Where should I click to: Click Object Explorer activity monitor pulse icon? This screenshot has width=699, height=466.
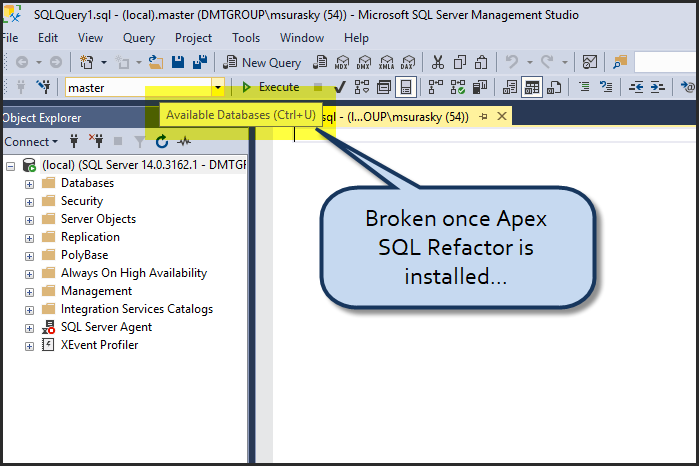point(184,142)
